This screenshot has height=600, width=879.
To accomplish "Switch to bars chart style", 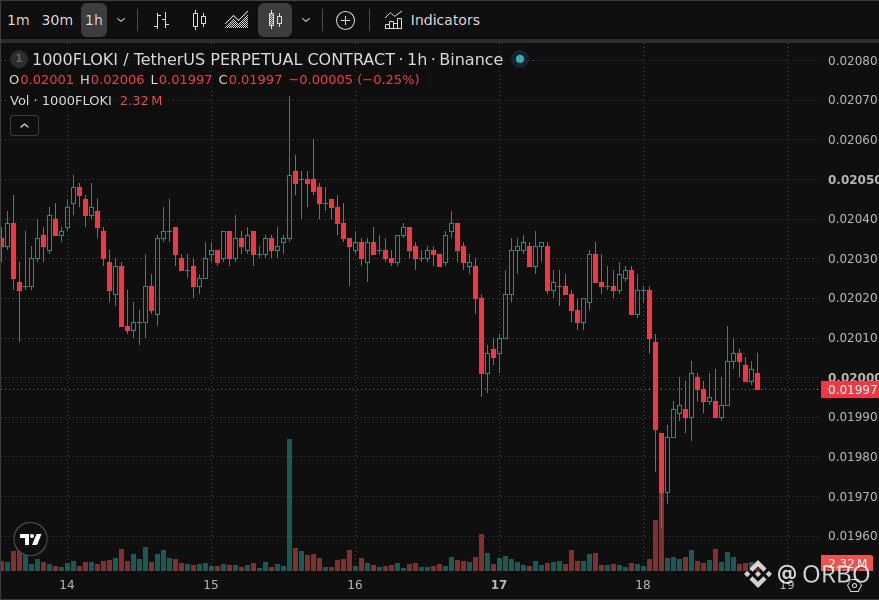I will pos(161,20).
